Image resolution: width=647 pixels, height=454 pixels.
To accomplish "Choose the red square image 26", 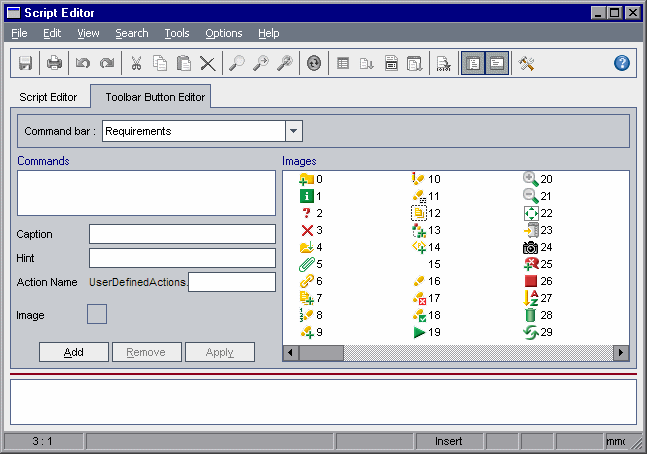I will pyautogui.click(x=531, y=281).
